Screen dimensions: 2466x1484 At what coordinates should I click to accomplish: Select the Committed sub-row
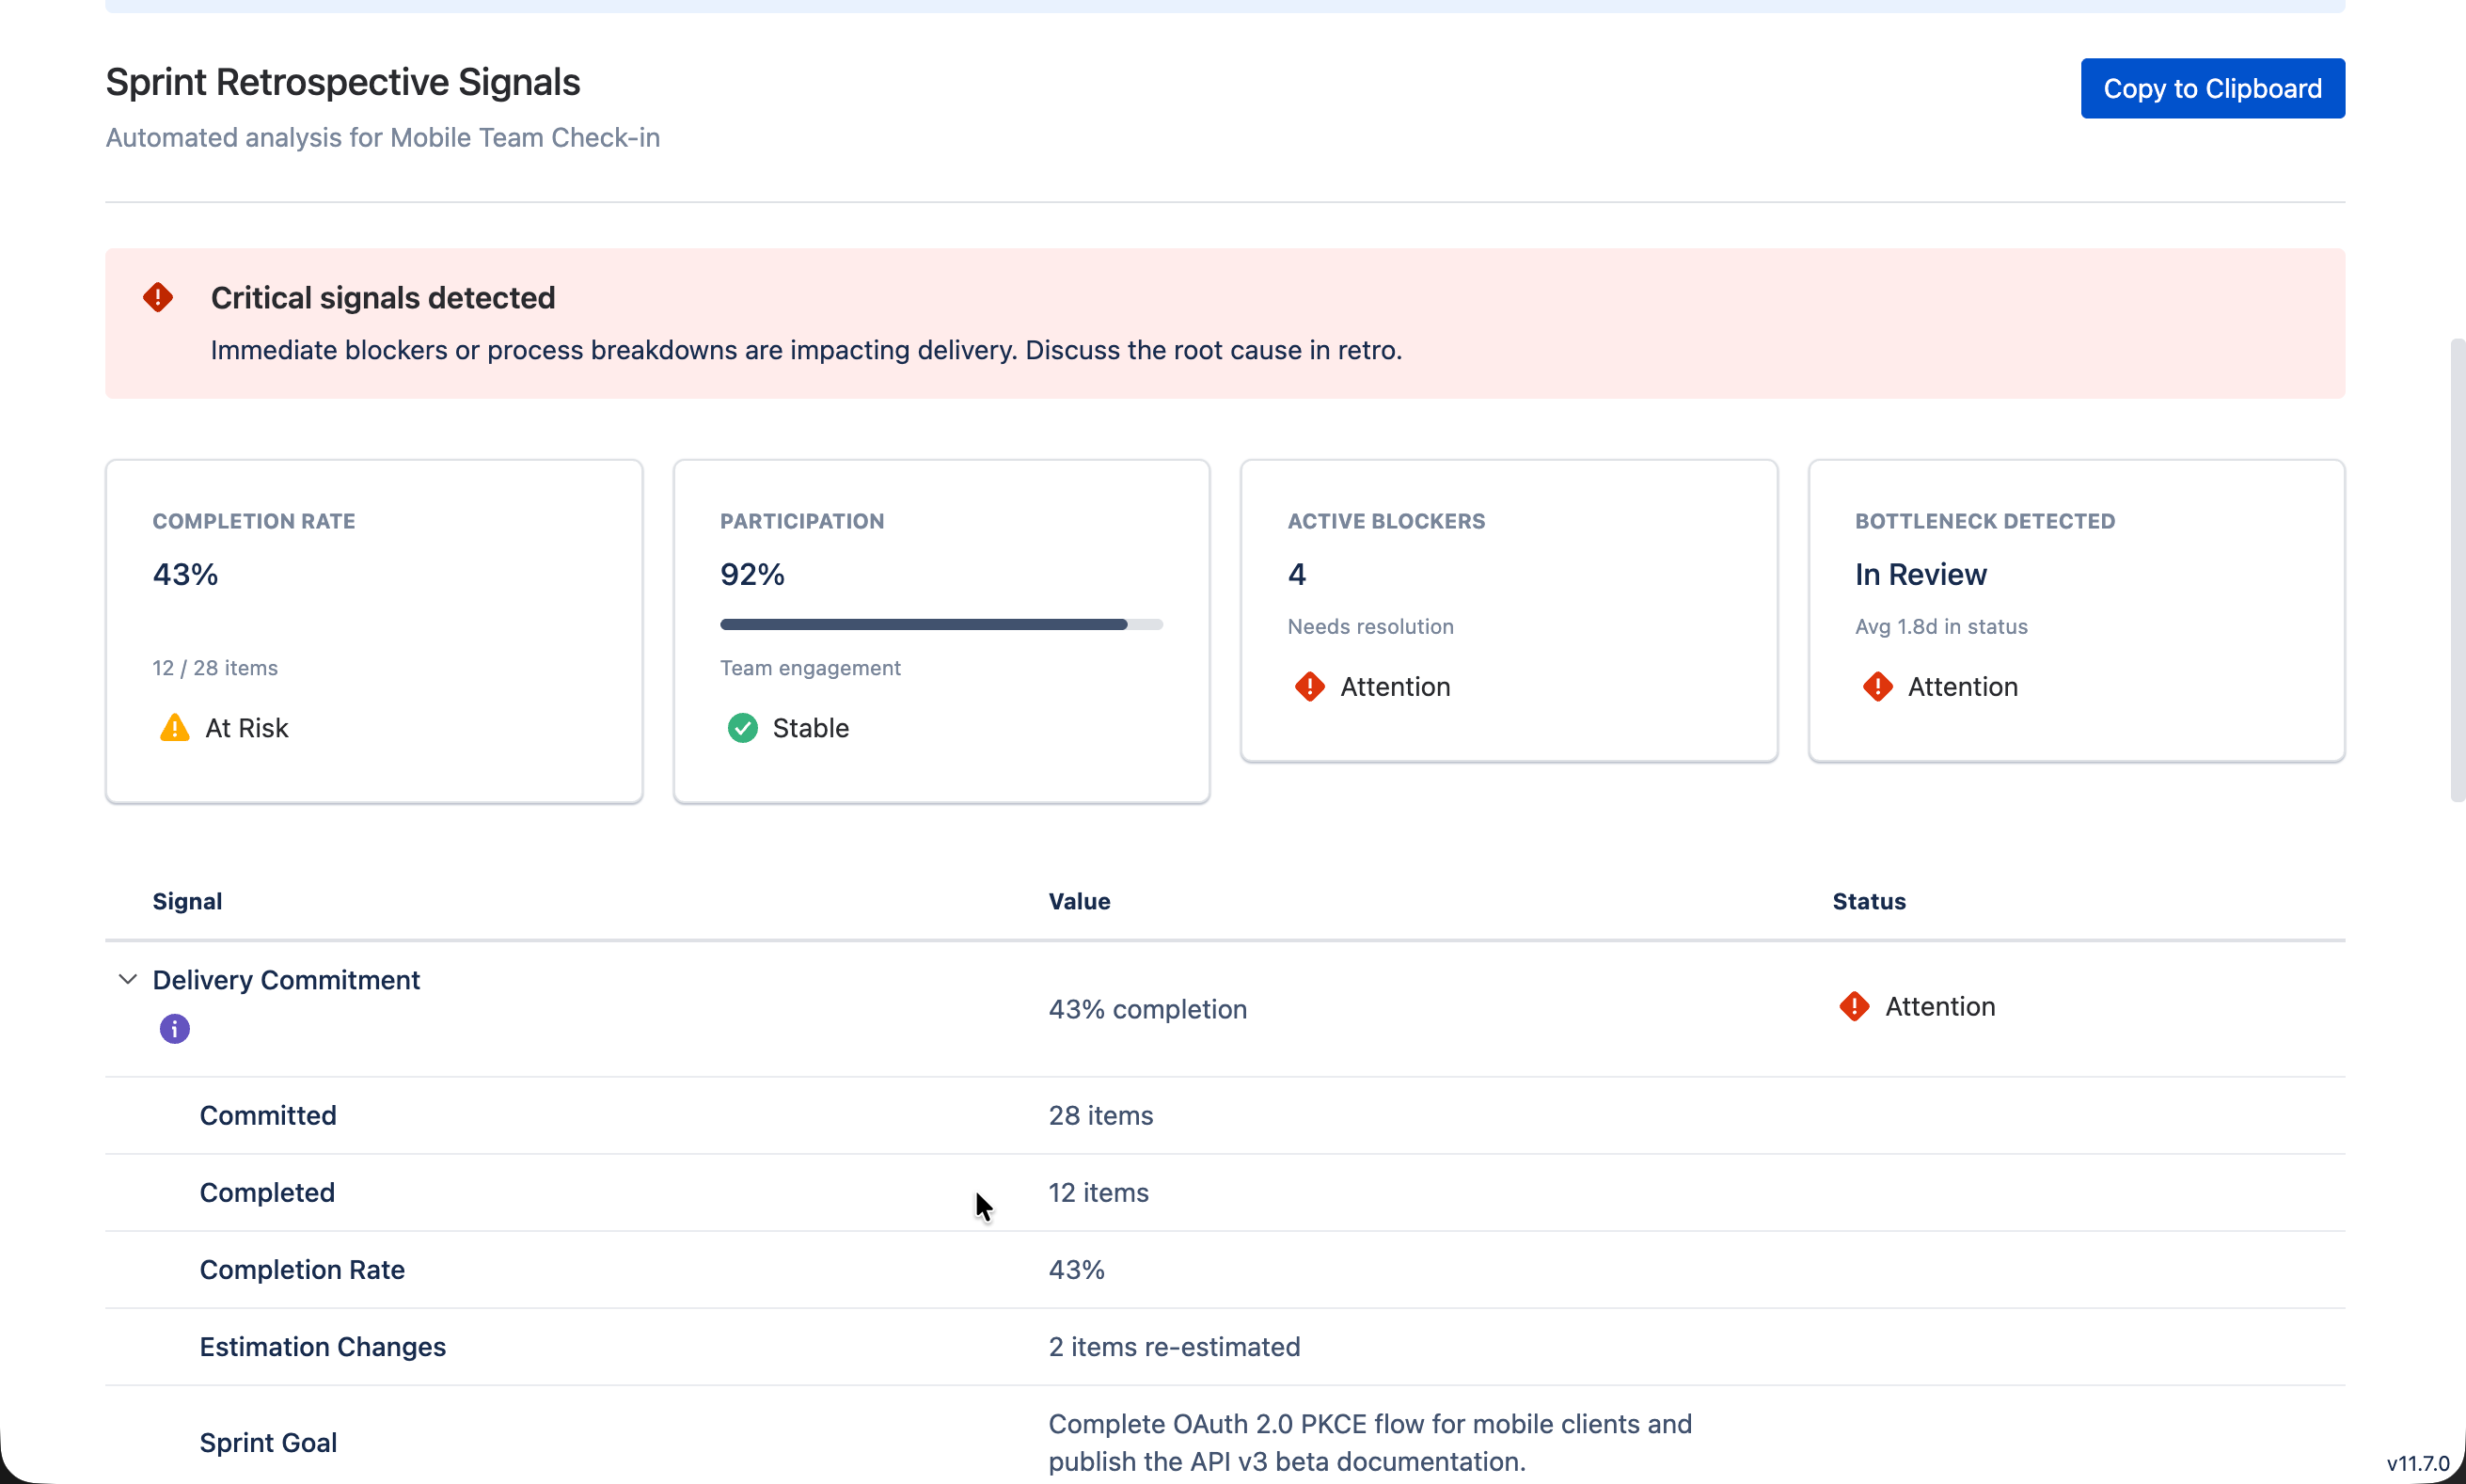[268, 1115]
